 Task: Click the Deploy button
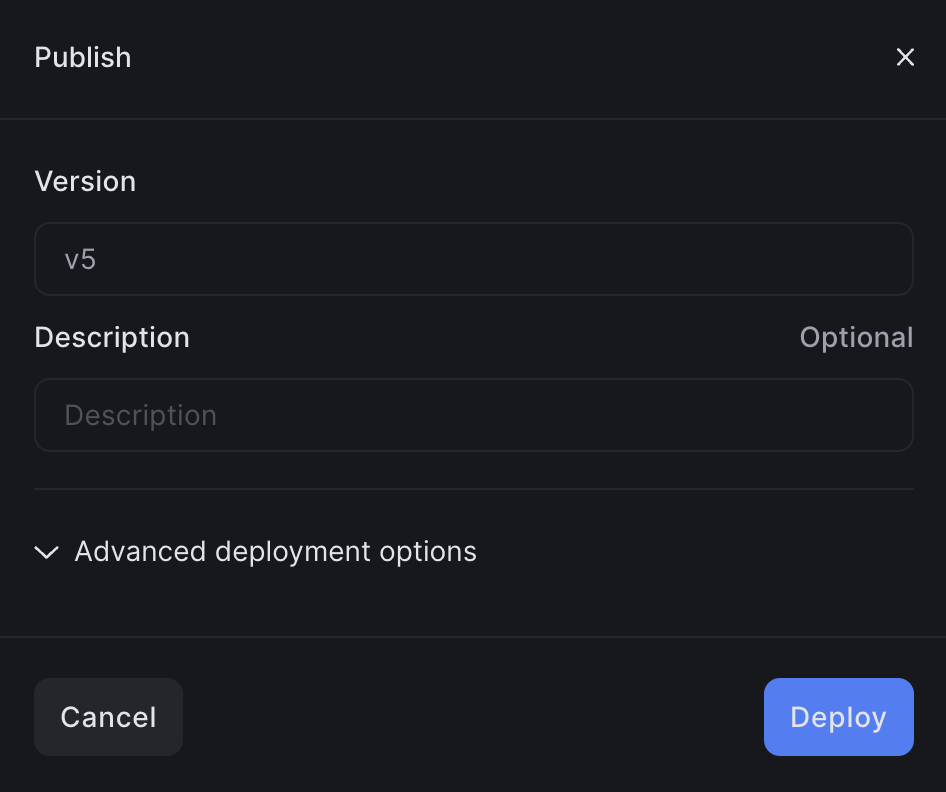[x=838, y=717]
